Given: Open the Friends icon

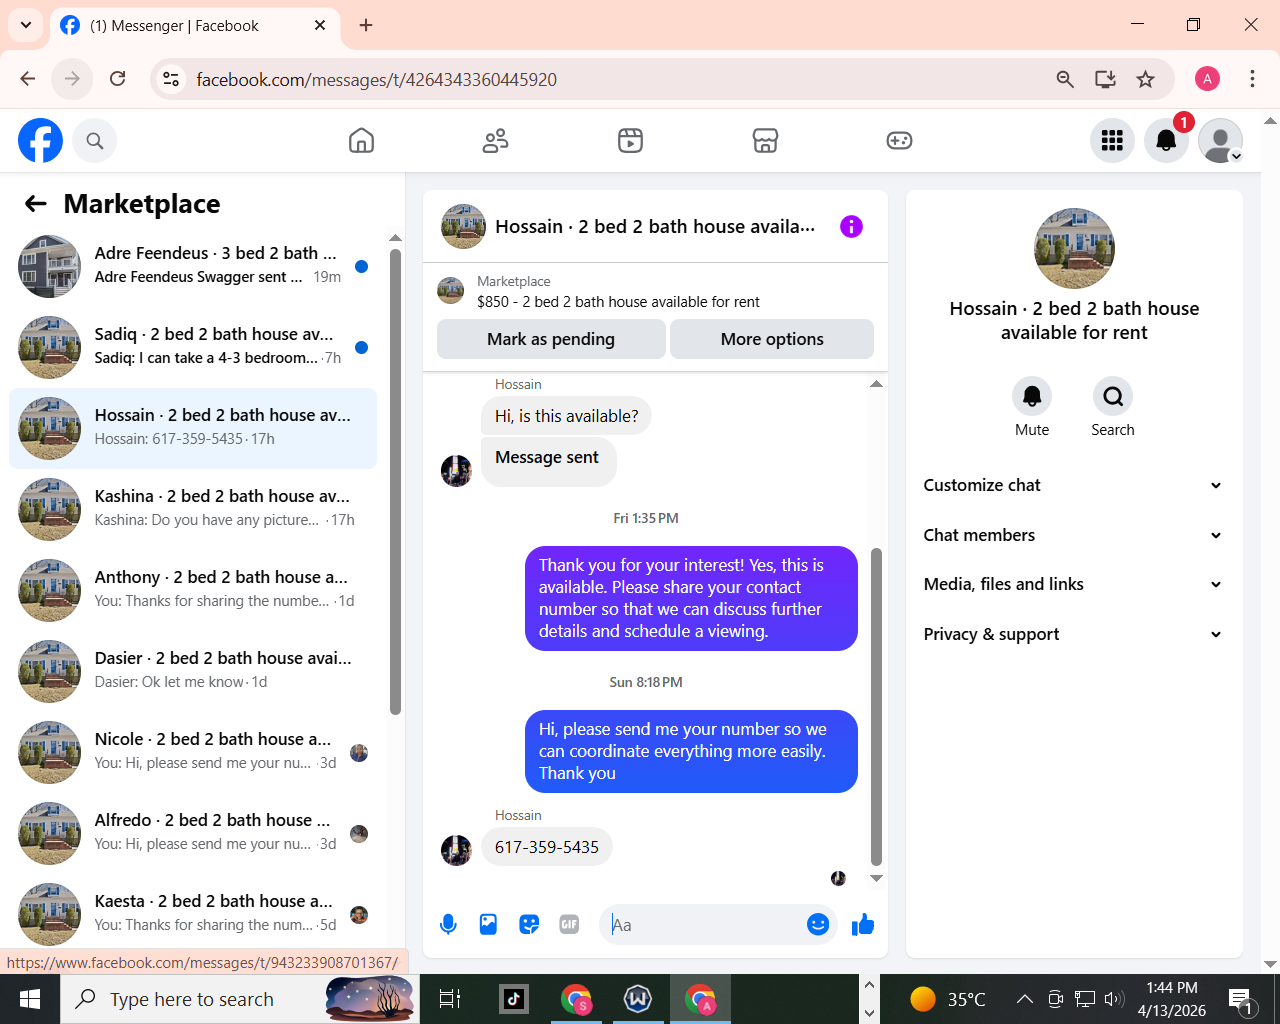Looking at the screenshot, I should [x=495, y=141].
